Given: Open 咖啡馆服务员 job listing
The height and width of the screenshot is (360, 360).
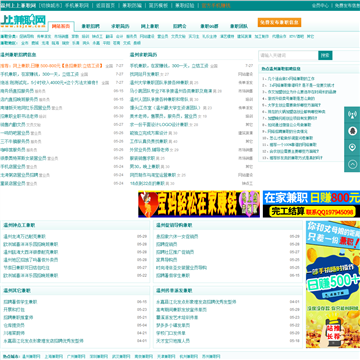Looking at the screenshot, I should [13, 150].
